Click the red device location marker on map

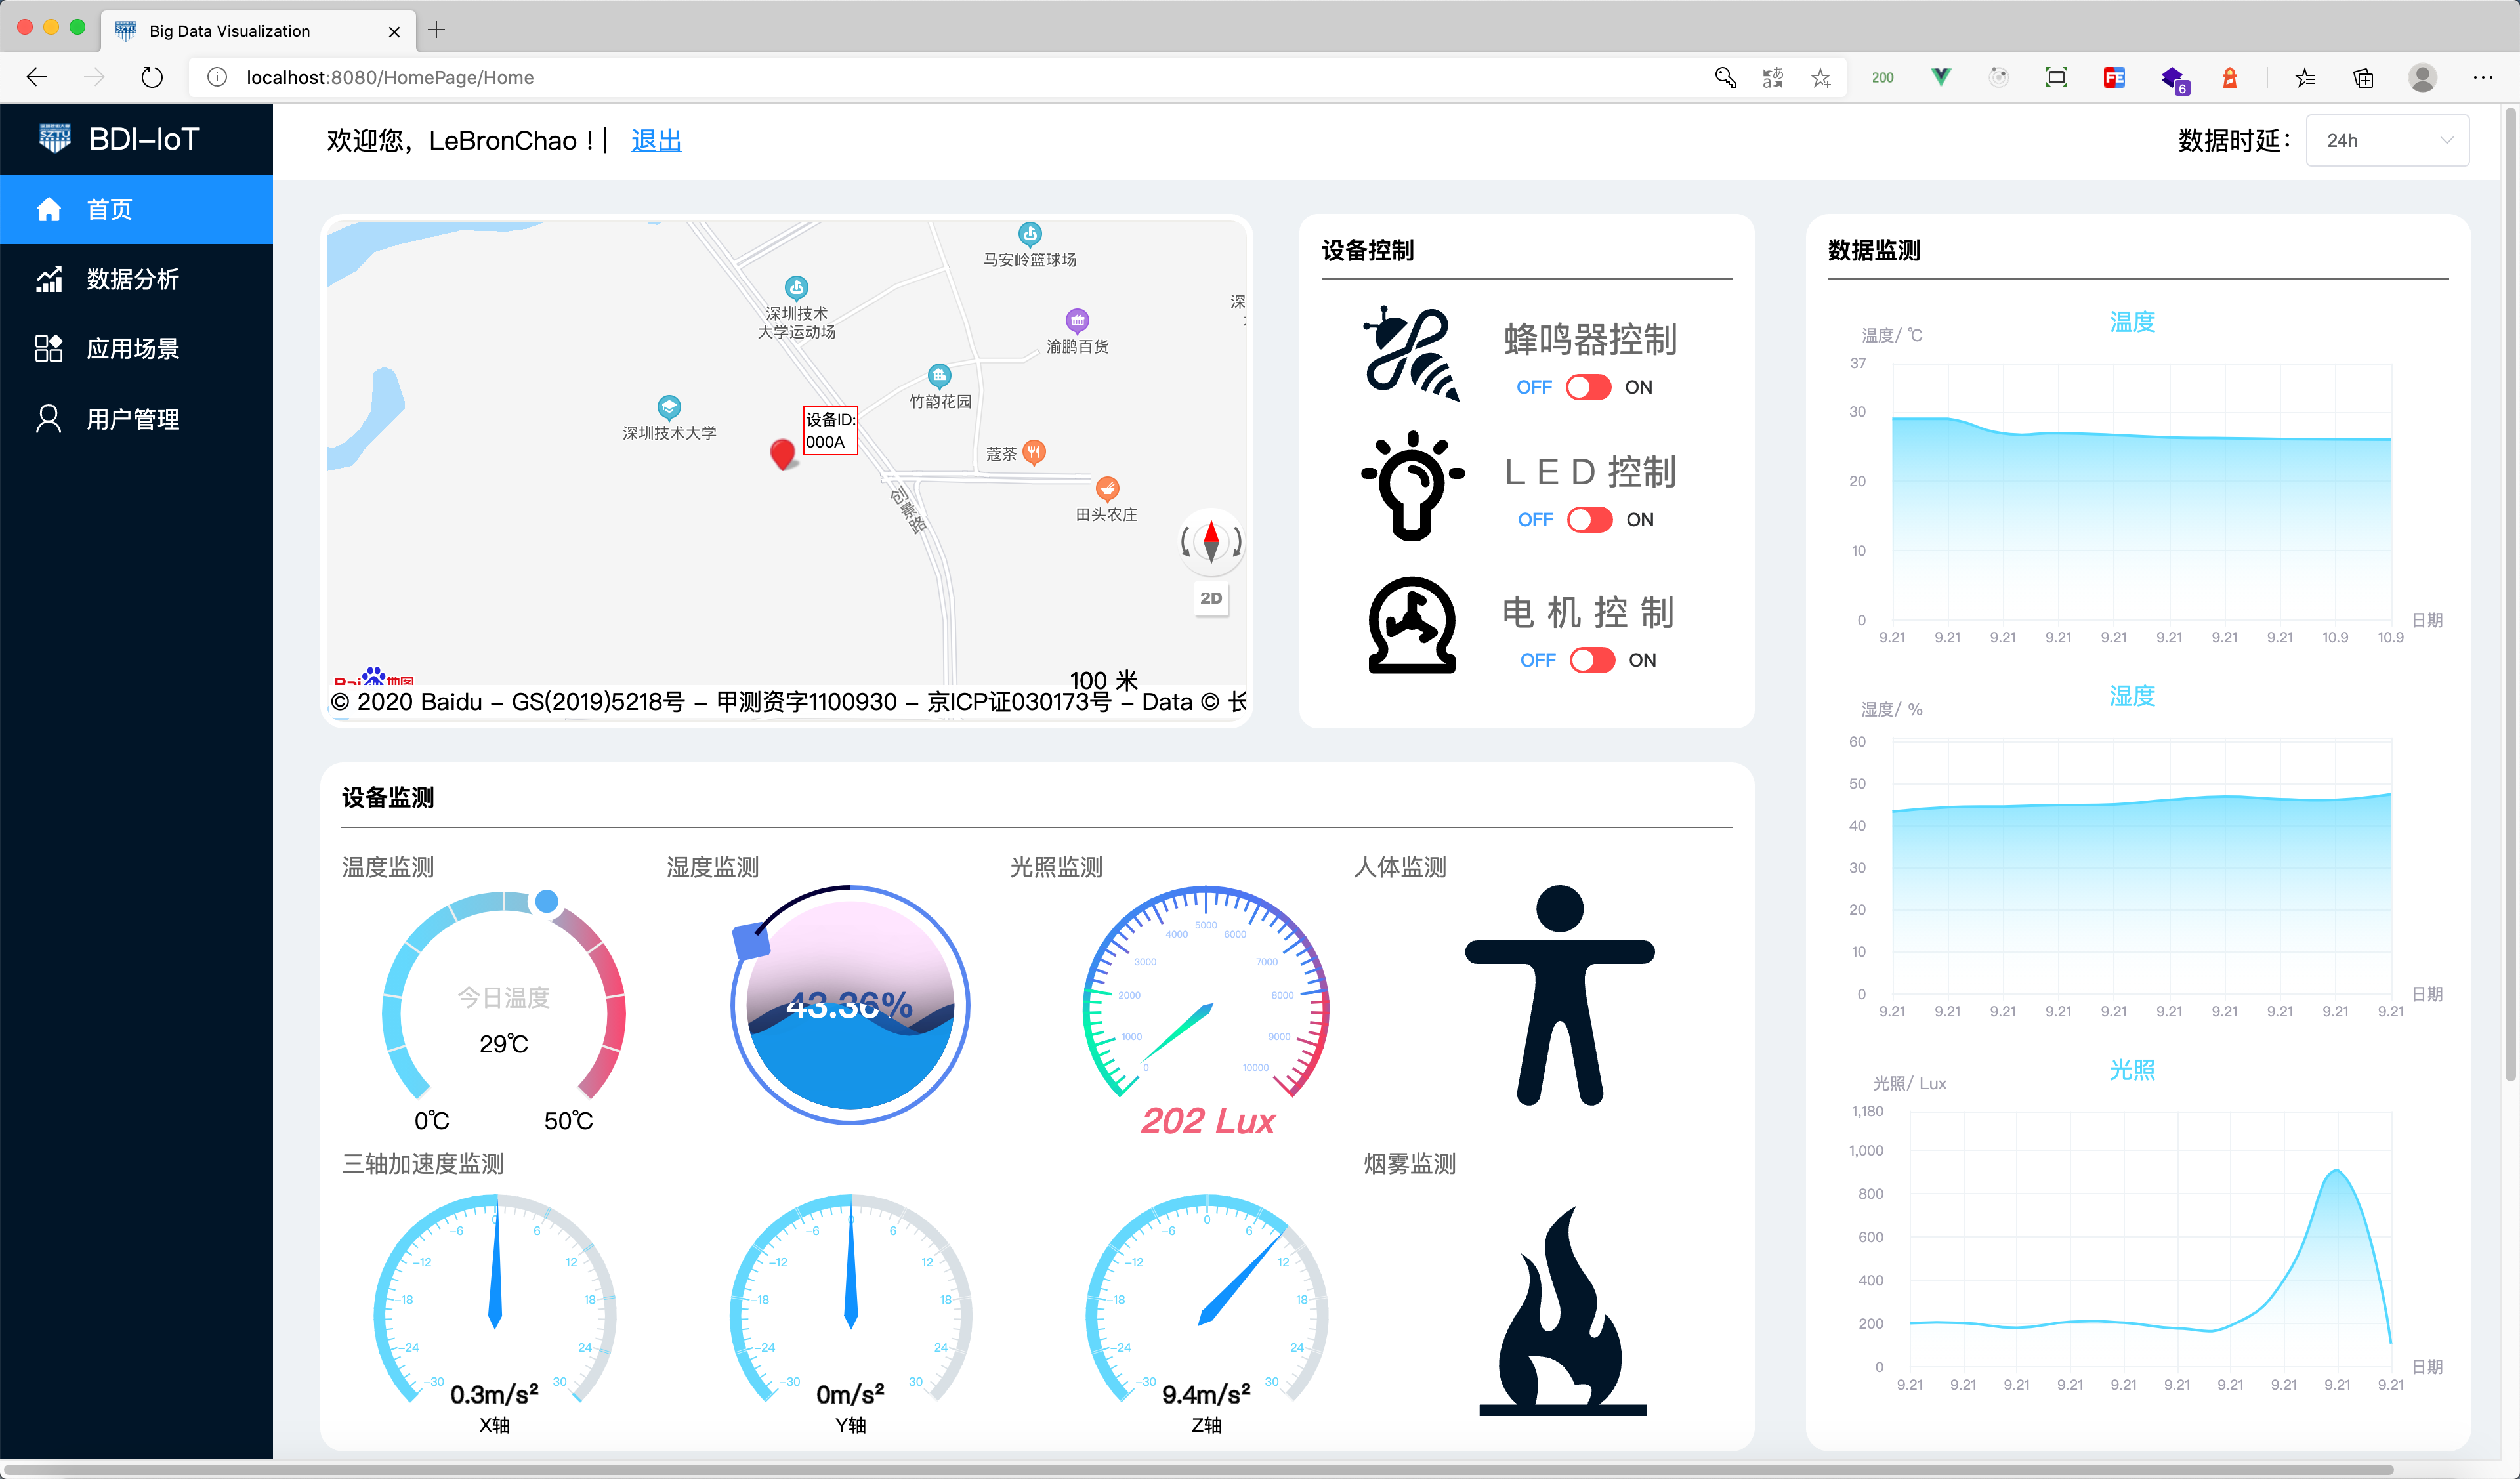783,453
